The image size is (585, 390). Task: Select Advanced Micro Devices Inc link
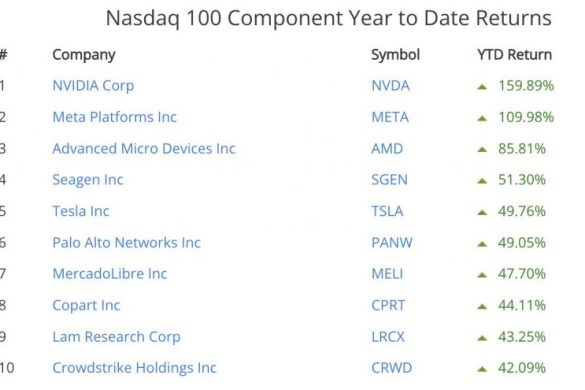point(144,149)
